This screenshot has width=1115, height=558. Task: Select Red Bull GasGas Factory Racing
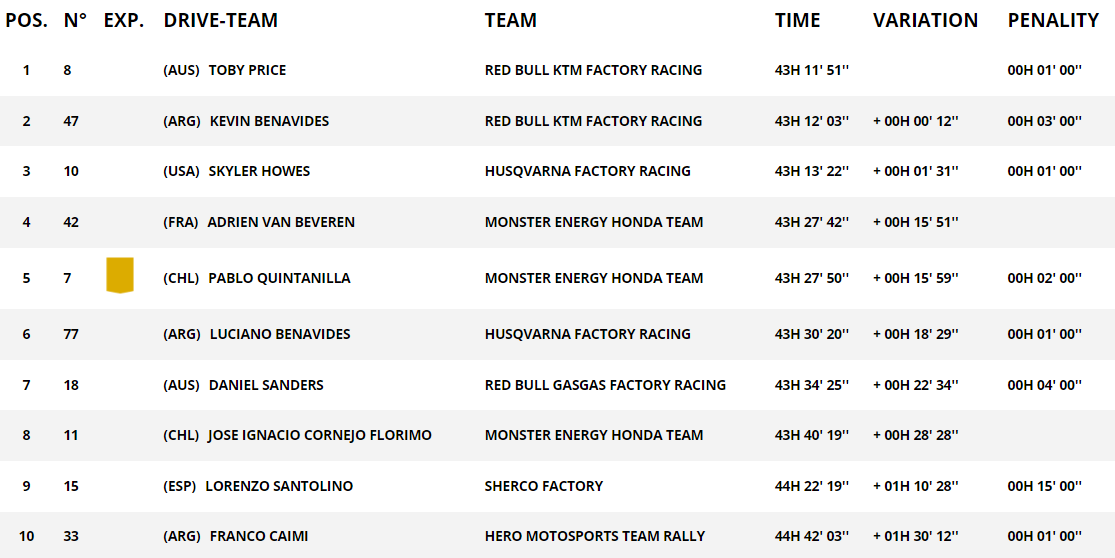[605, 385]
